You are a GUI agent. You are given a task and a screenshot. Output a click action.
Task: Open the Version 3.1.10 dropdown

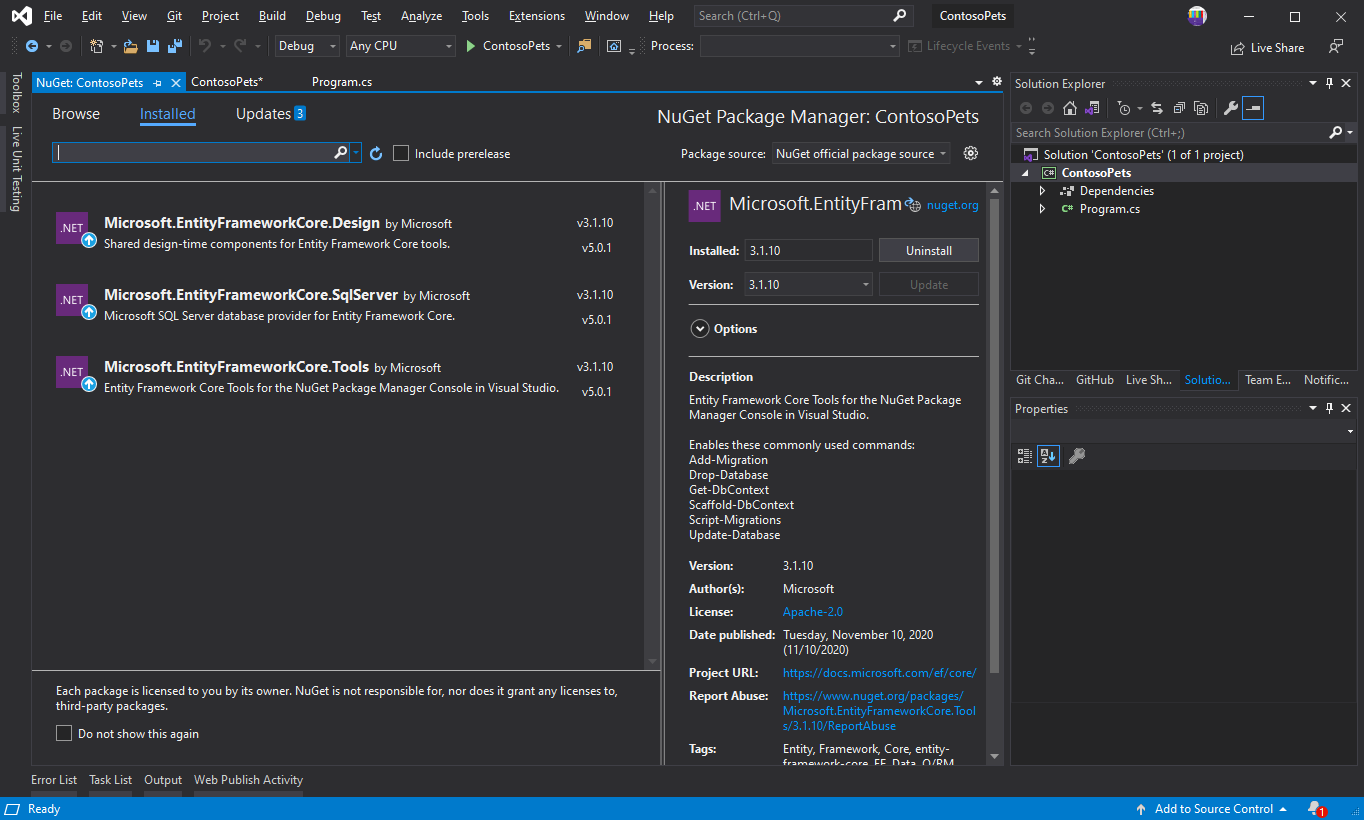coord(808,285)
